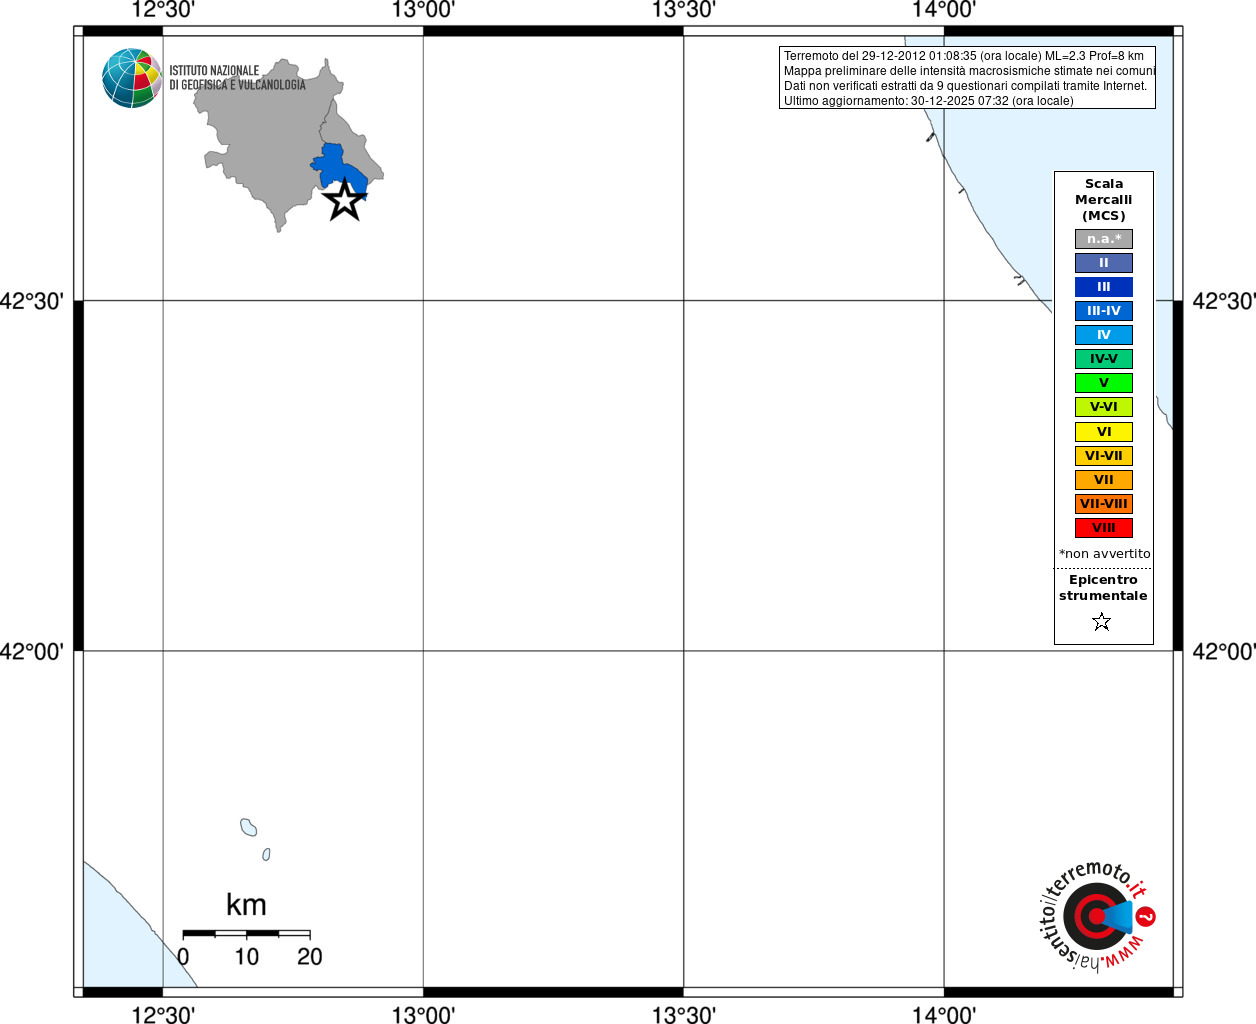Select the gray n.a.* legend swatch
This screenshot has width=1256, height=1024.
(x=1104, y=239)
